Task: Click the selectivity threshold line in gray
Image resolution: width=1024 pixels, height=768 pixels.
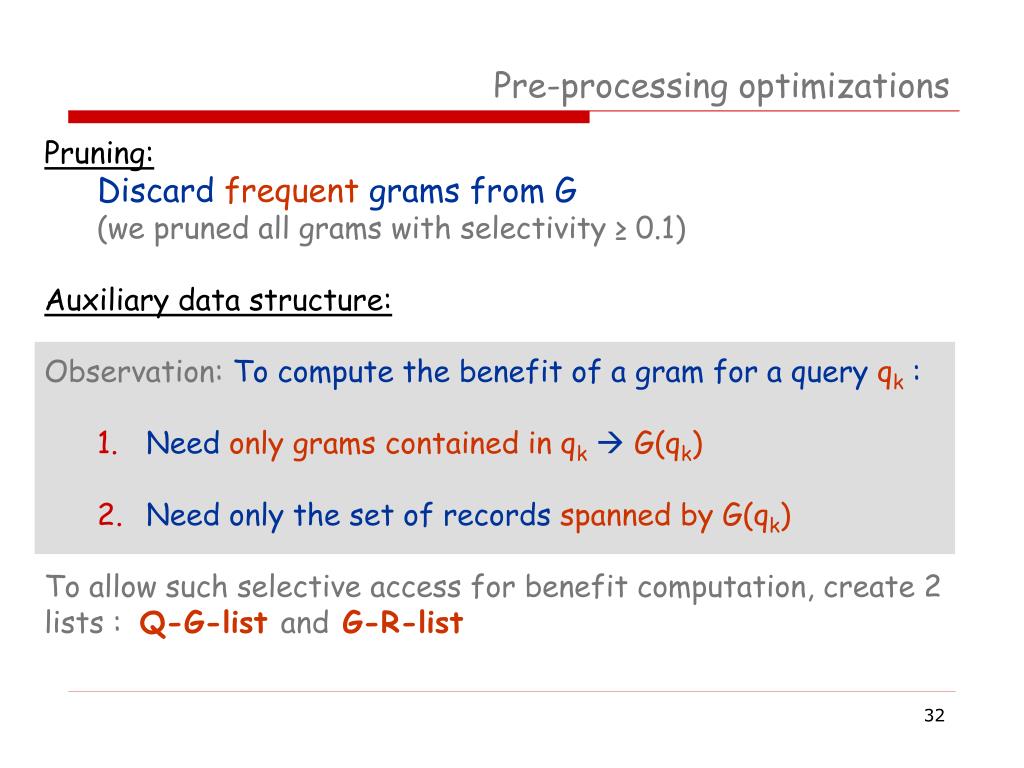Action: click(x=391, y=229)
